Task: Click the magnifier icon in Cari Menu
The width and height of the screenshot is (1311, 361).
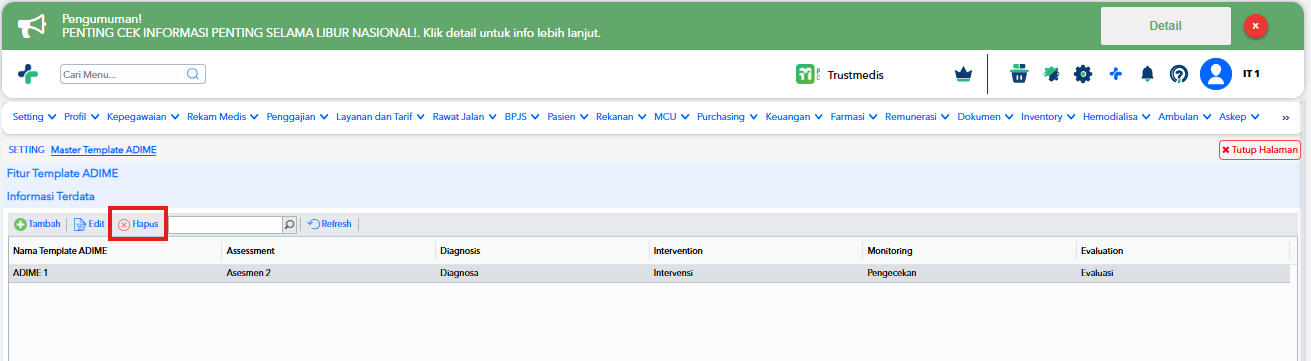Action: [193, 74]
